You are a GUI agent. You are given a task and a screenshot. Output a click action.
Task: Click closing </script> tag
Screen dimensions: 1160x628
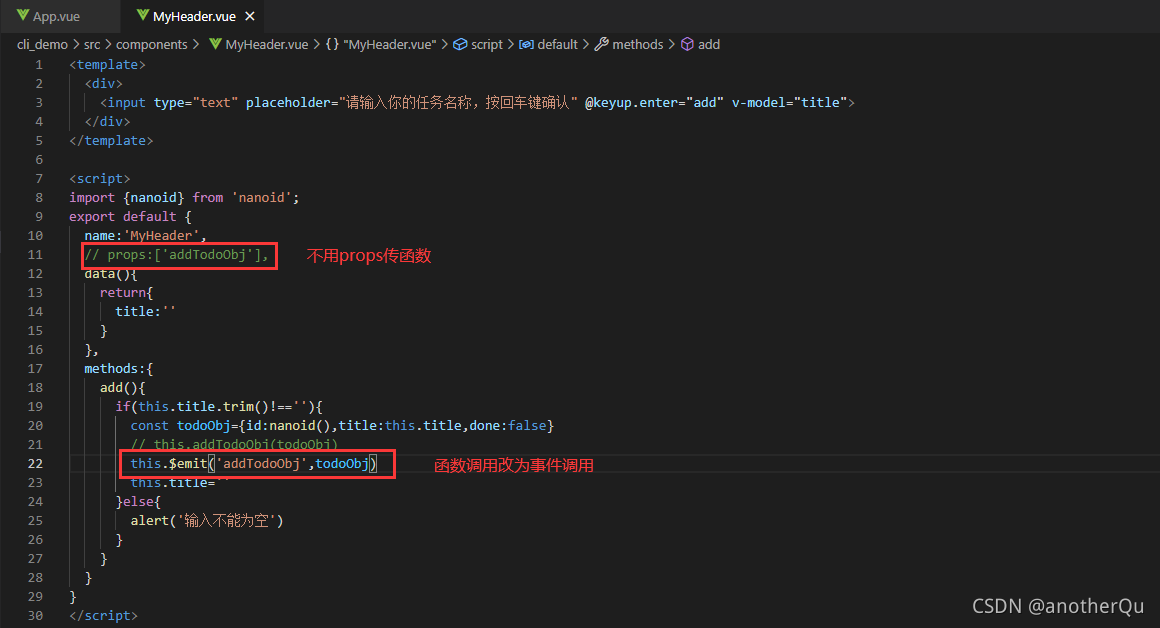pos(104,615)
